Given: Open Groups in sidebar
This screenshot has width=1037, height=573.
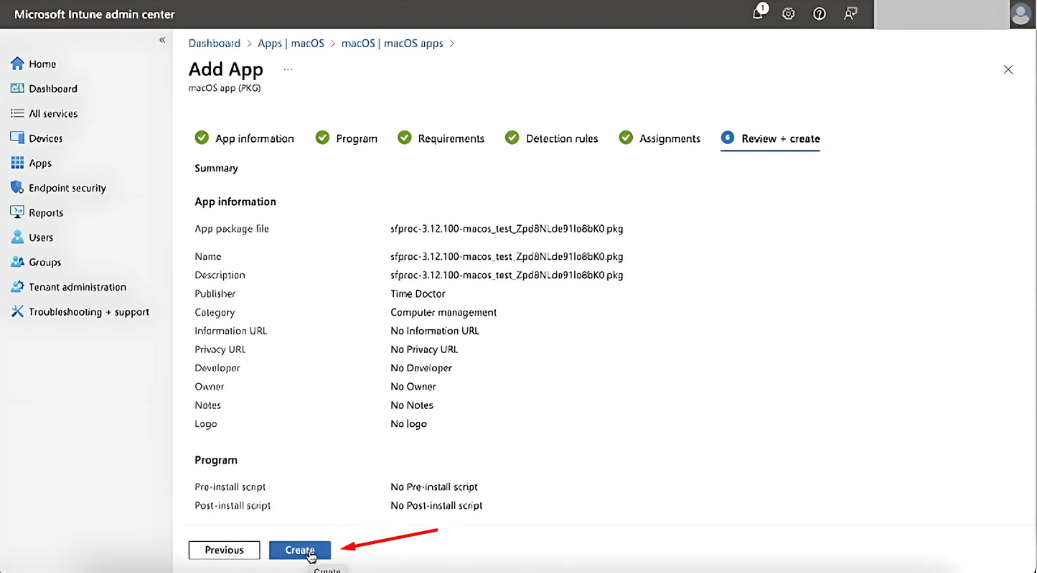Looking at the screenshot, I should click(36, 263).
